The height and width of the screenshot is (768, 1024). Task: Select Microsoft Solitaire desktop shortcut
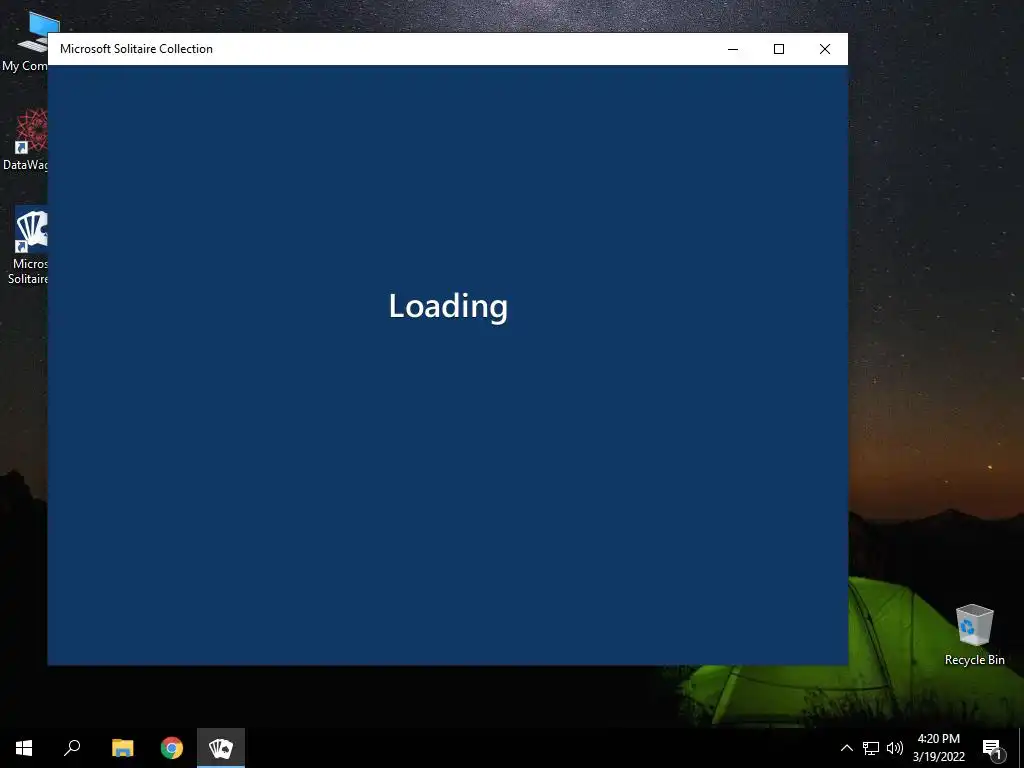pos(26,246)
